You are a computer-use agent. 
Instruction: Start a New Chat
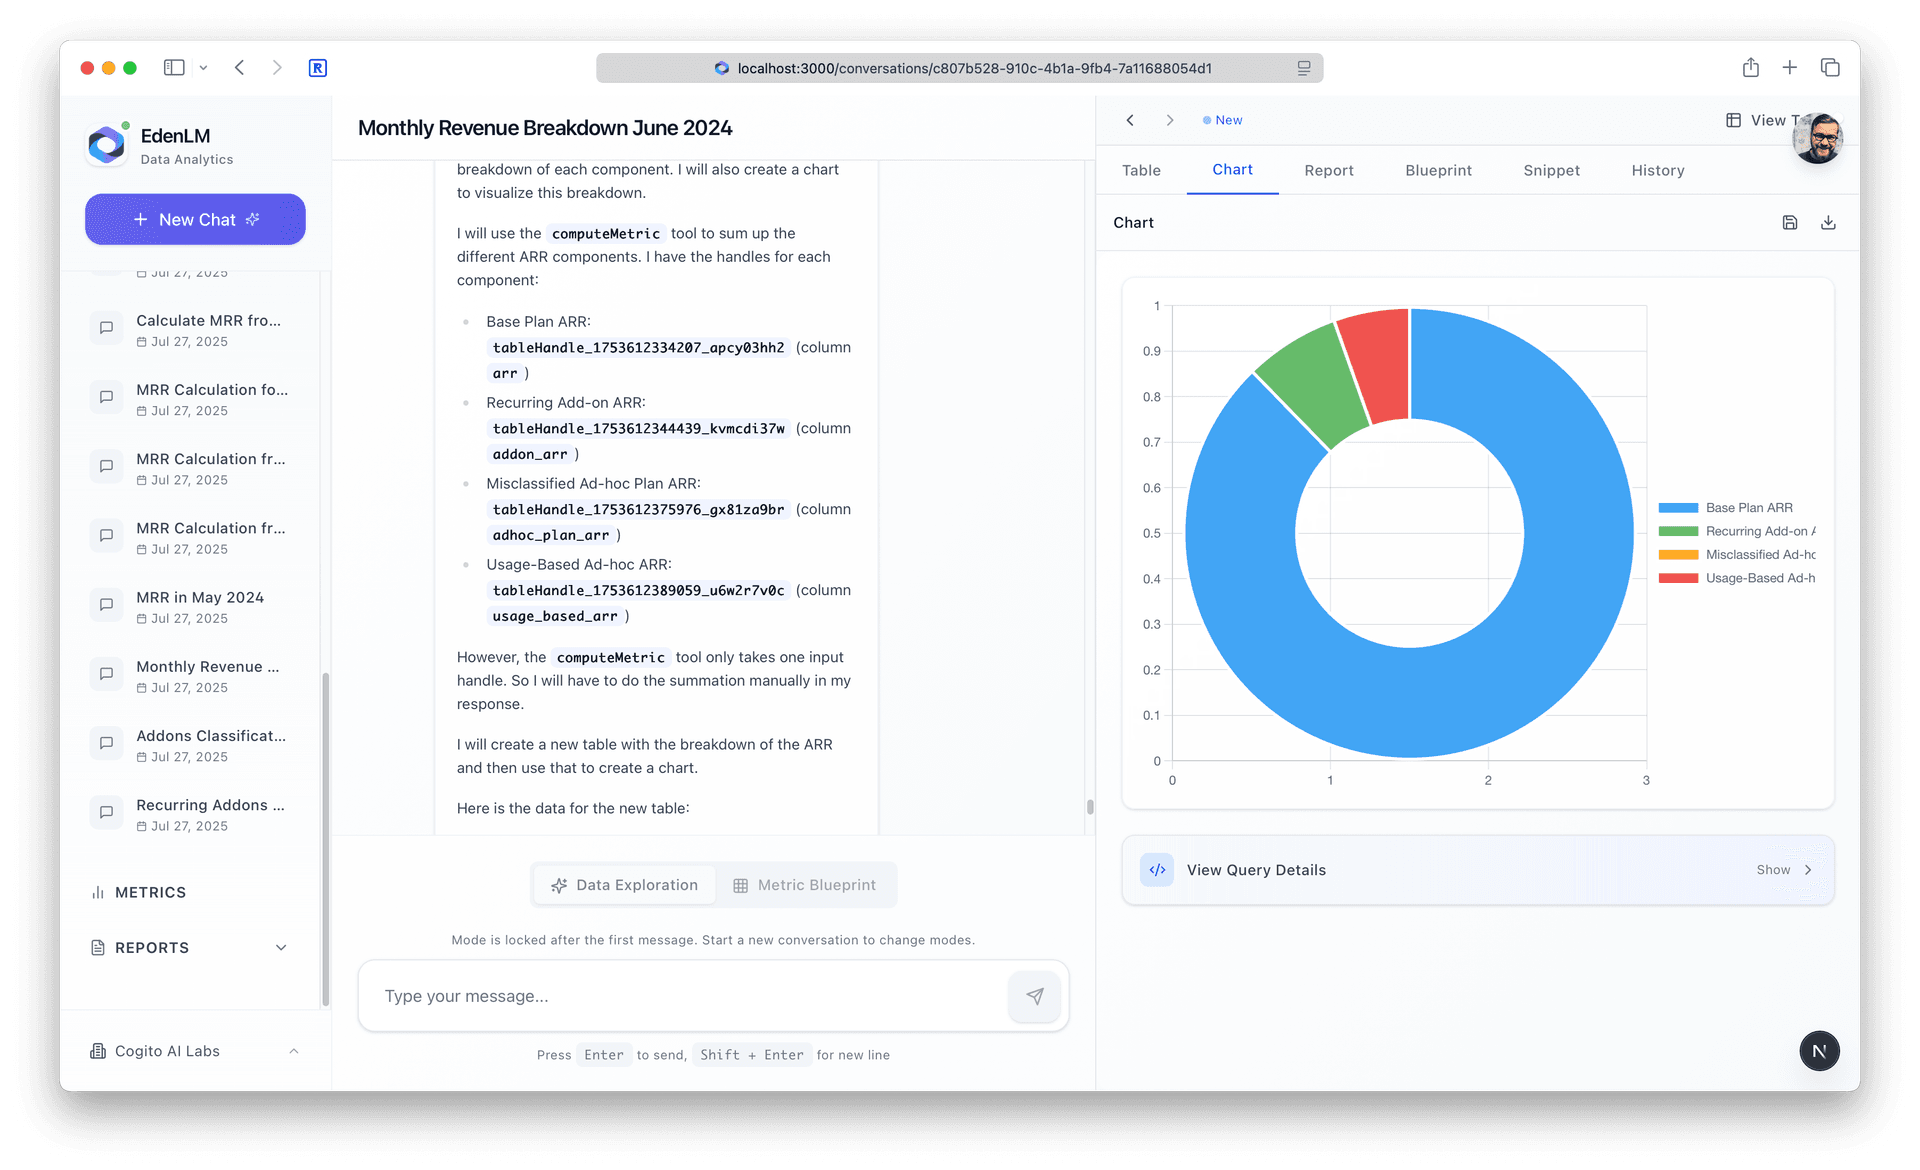point(195,219)
